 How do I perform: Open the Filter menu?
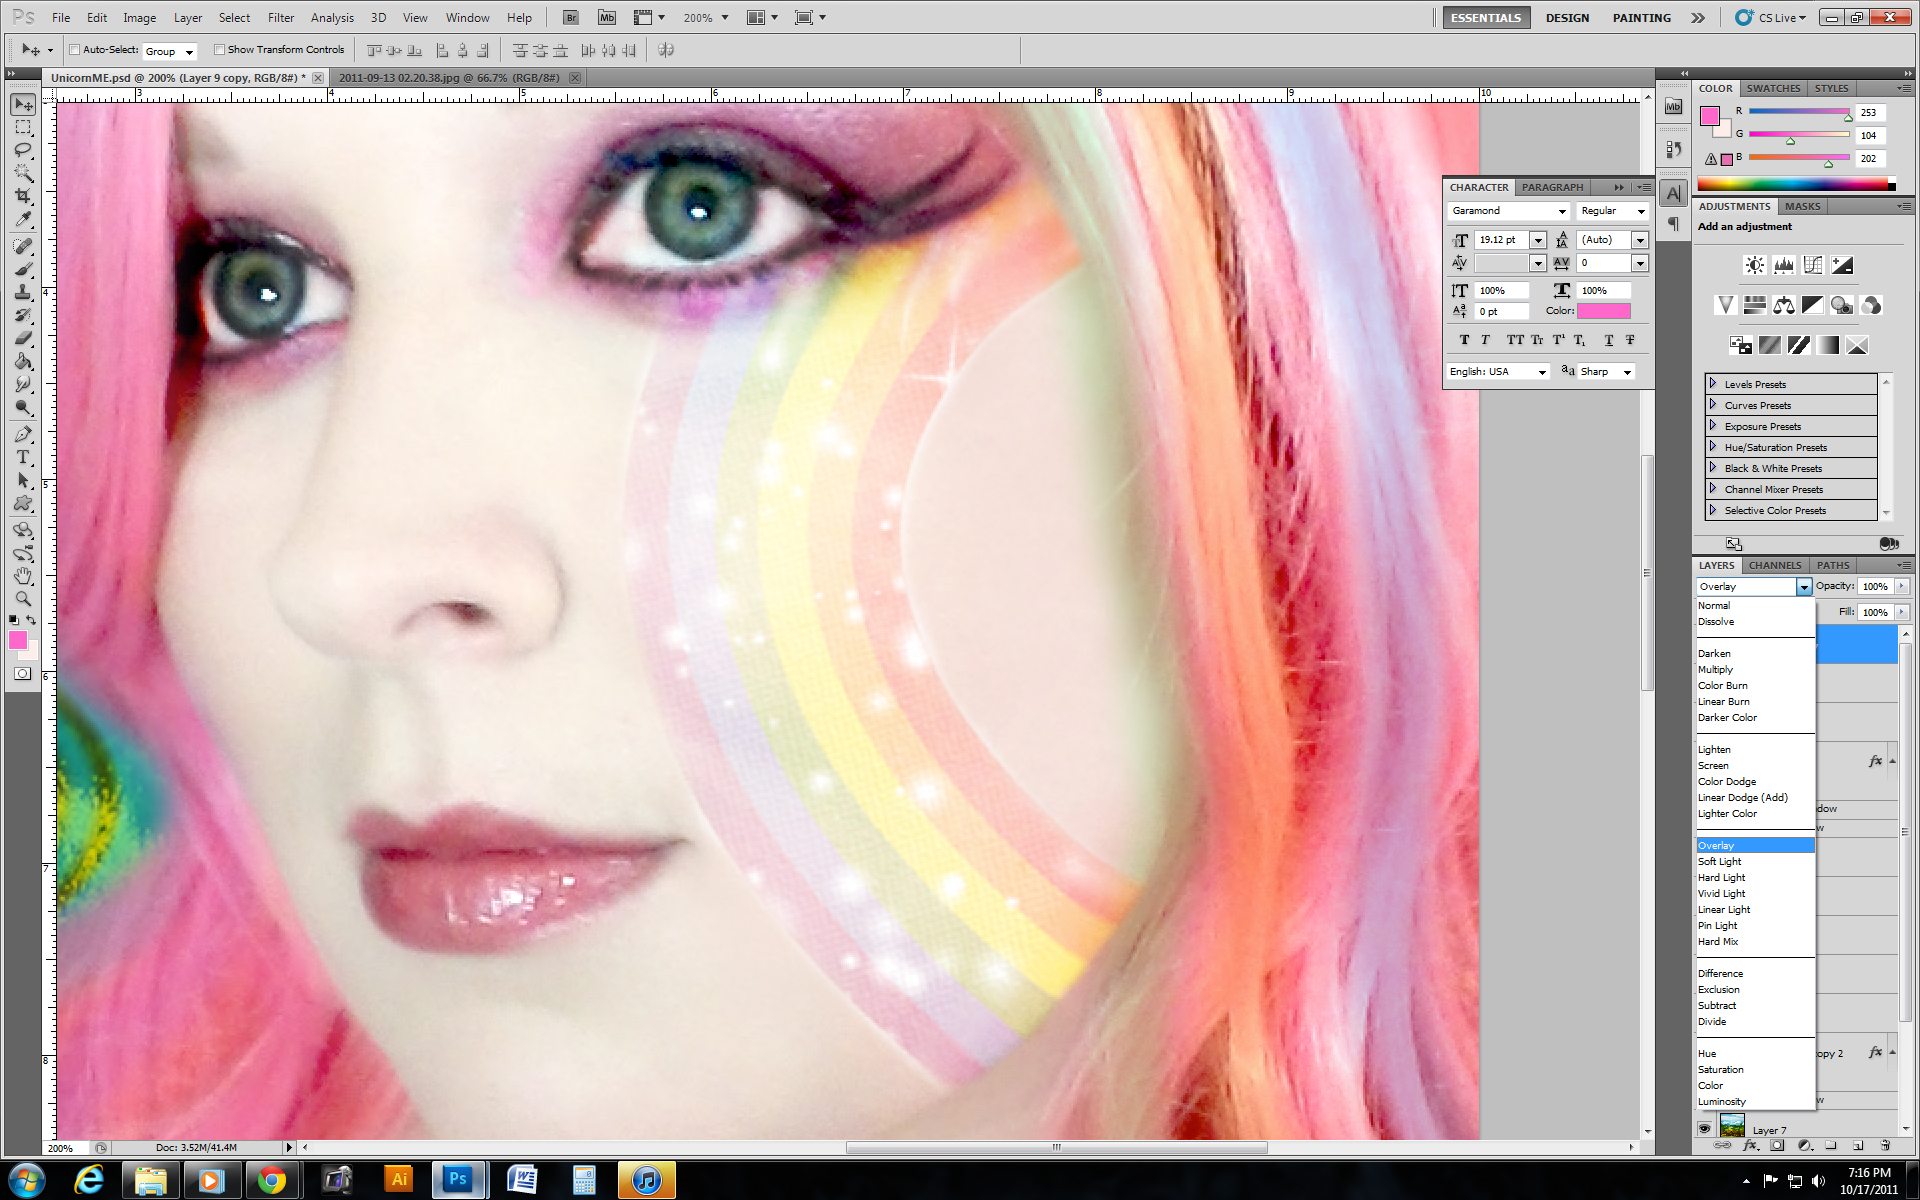click(281, 18)
